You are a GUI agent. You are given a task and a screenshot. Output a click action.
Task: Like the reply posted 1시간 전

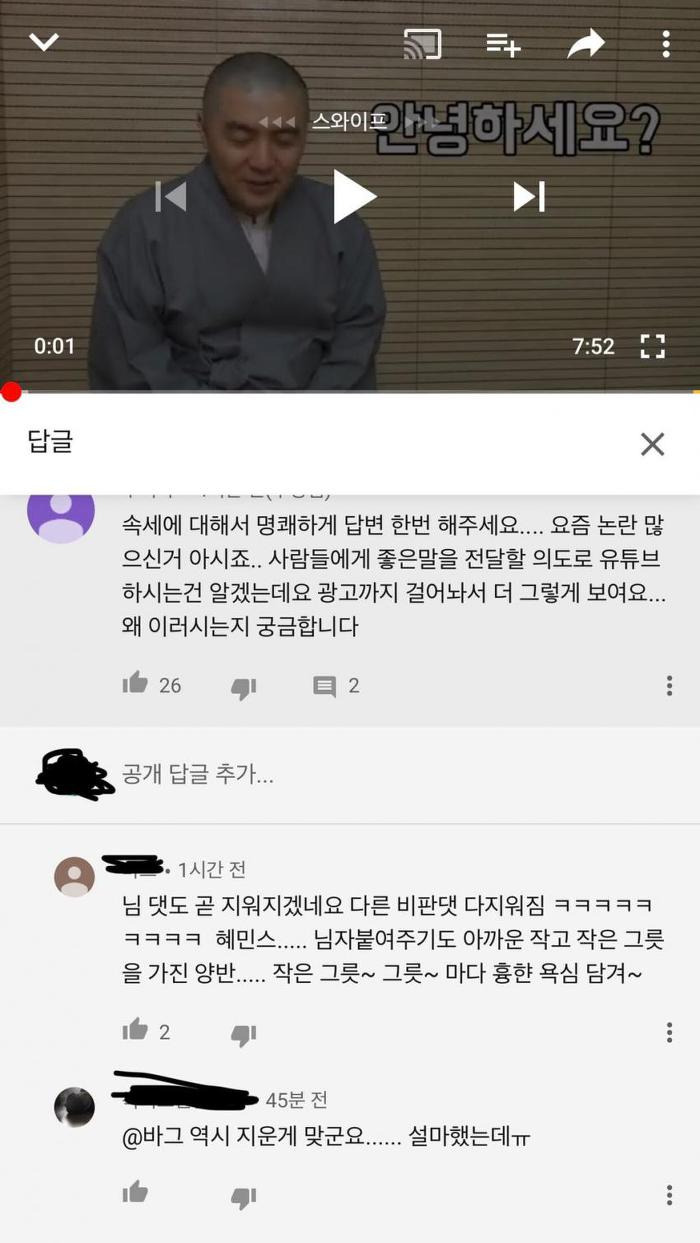pos(135,1030)
